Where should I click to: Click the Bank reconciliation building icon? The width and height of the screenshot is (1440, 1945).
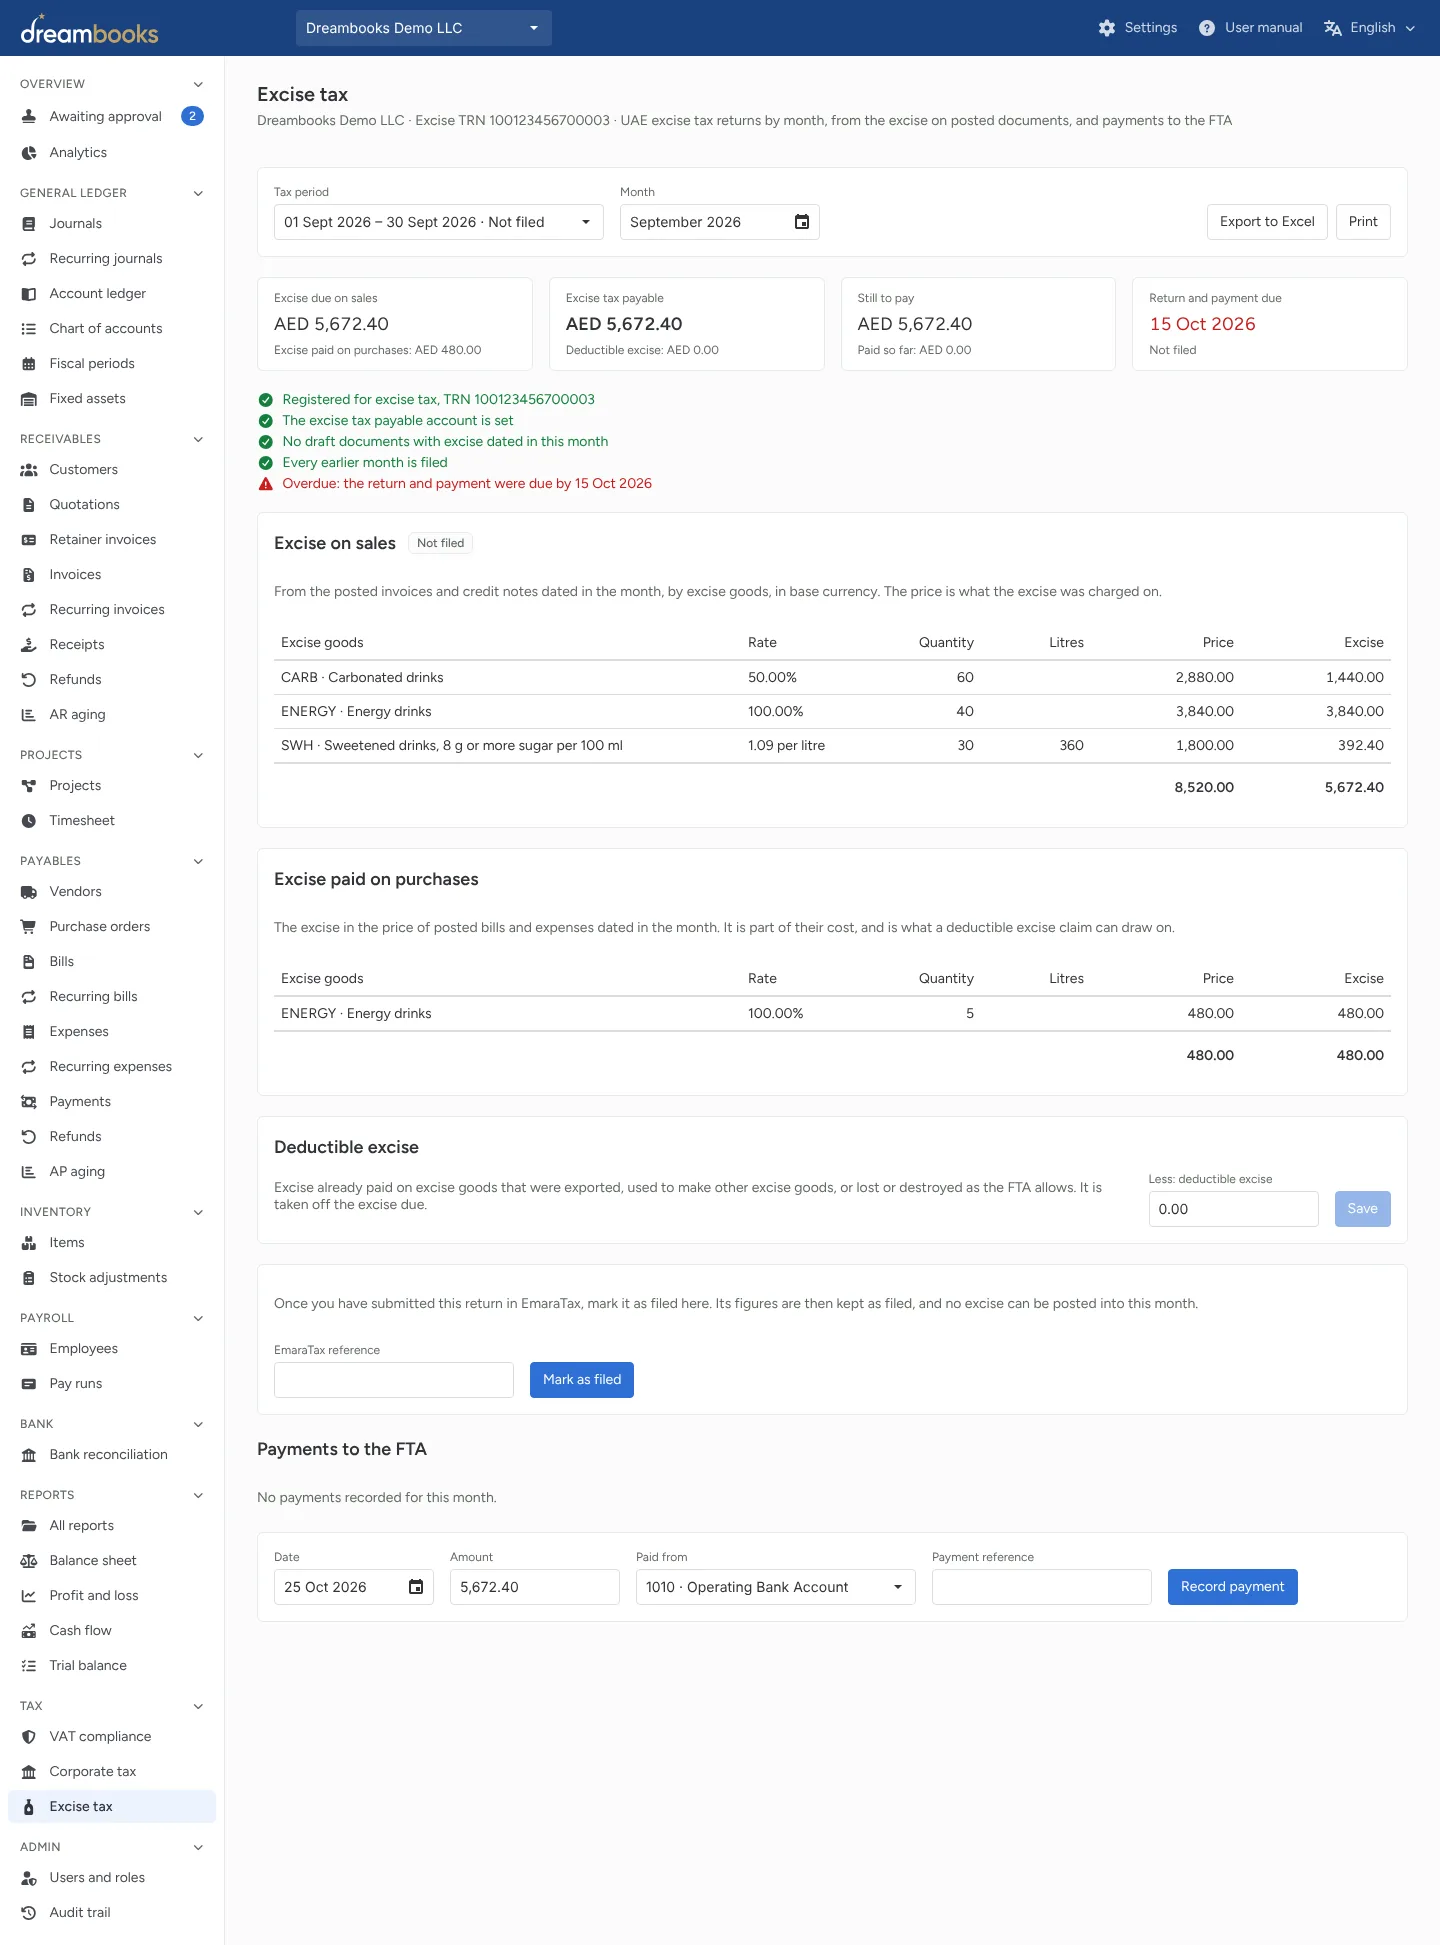point(29,1455)
